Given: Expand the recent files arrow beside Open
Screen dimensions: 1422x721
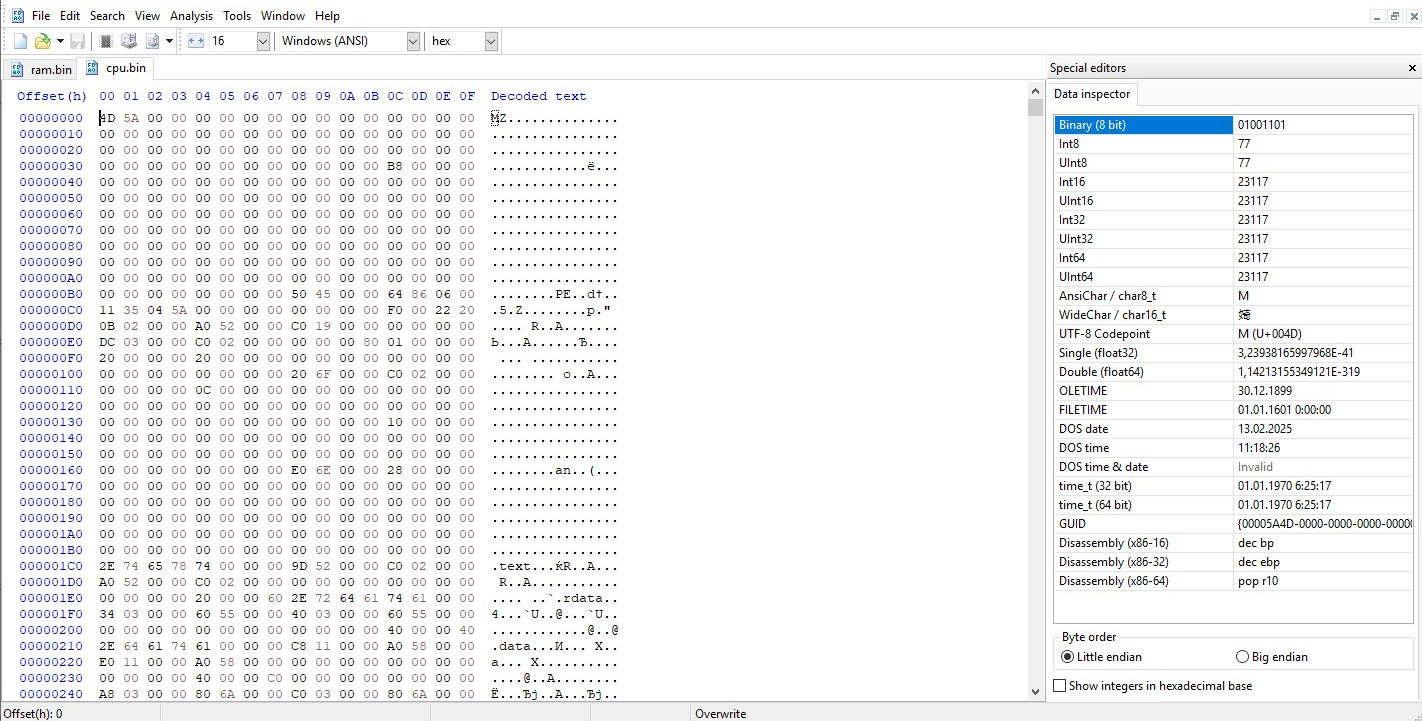Looking at the screenshot, I should pyautogui.click(x=60, y=41).
